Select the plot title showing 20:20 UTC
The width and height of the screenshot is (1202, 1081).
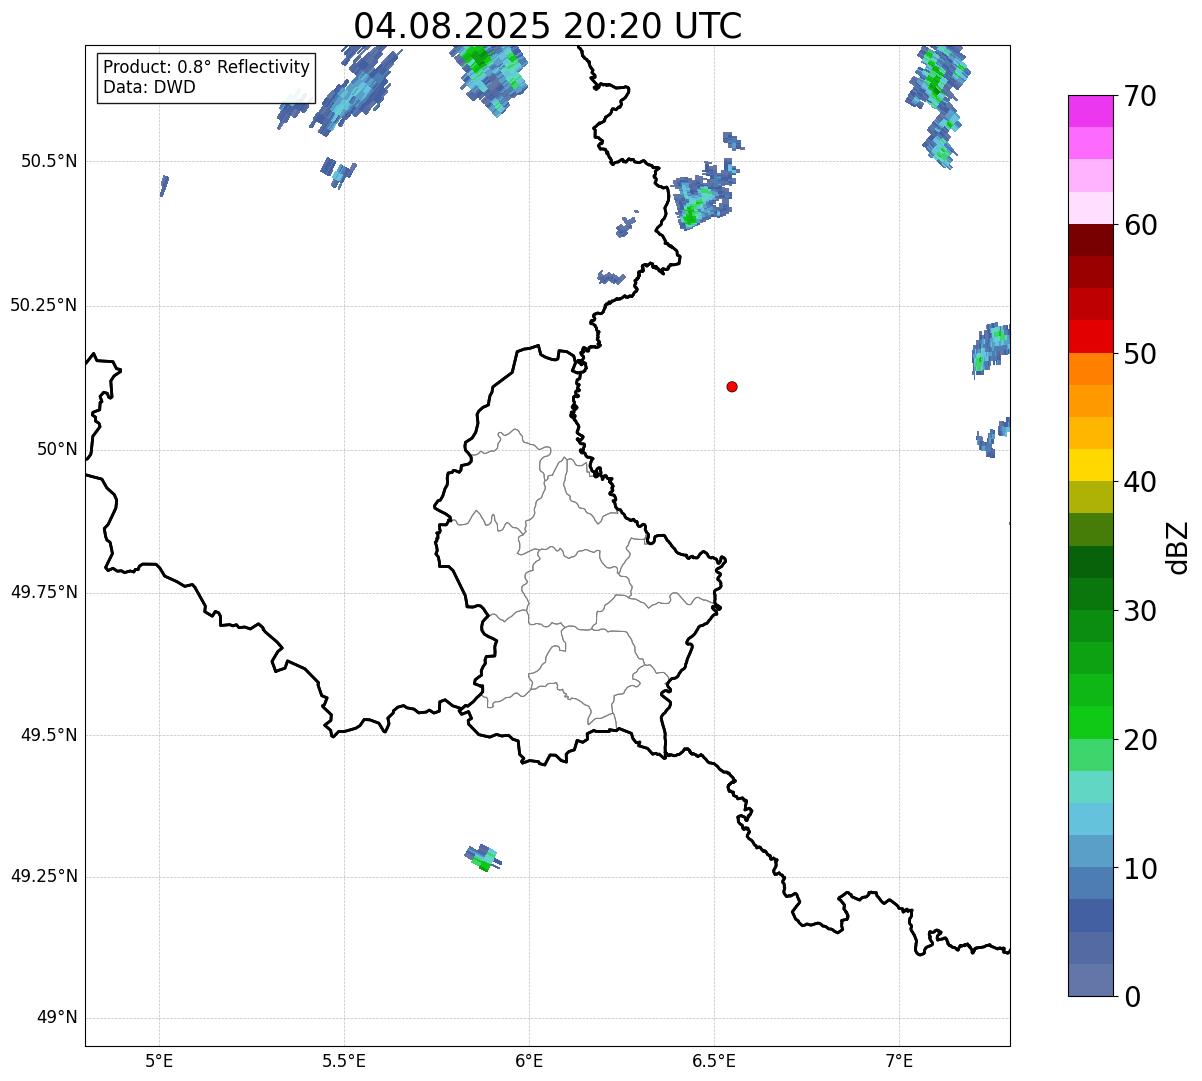[547, 26]
